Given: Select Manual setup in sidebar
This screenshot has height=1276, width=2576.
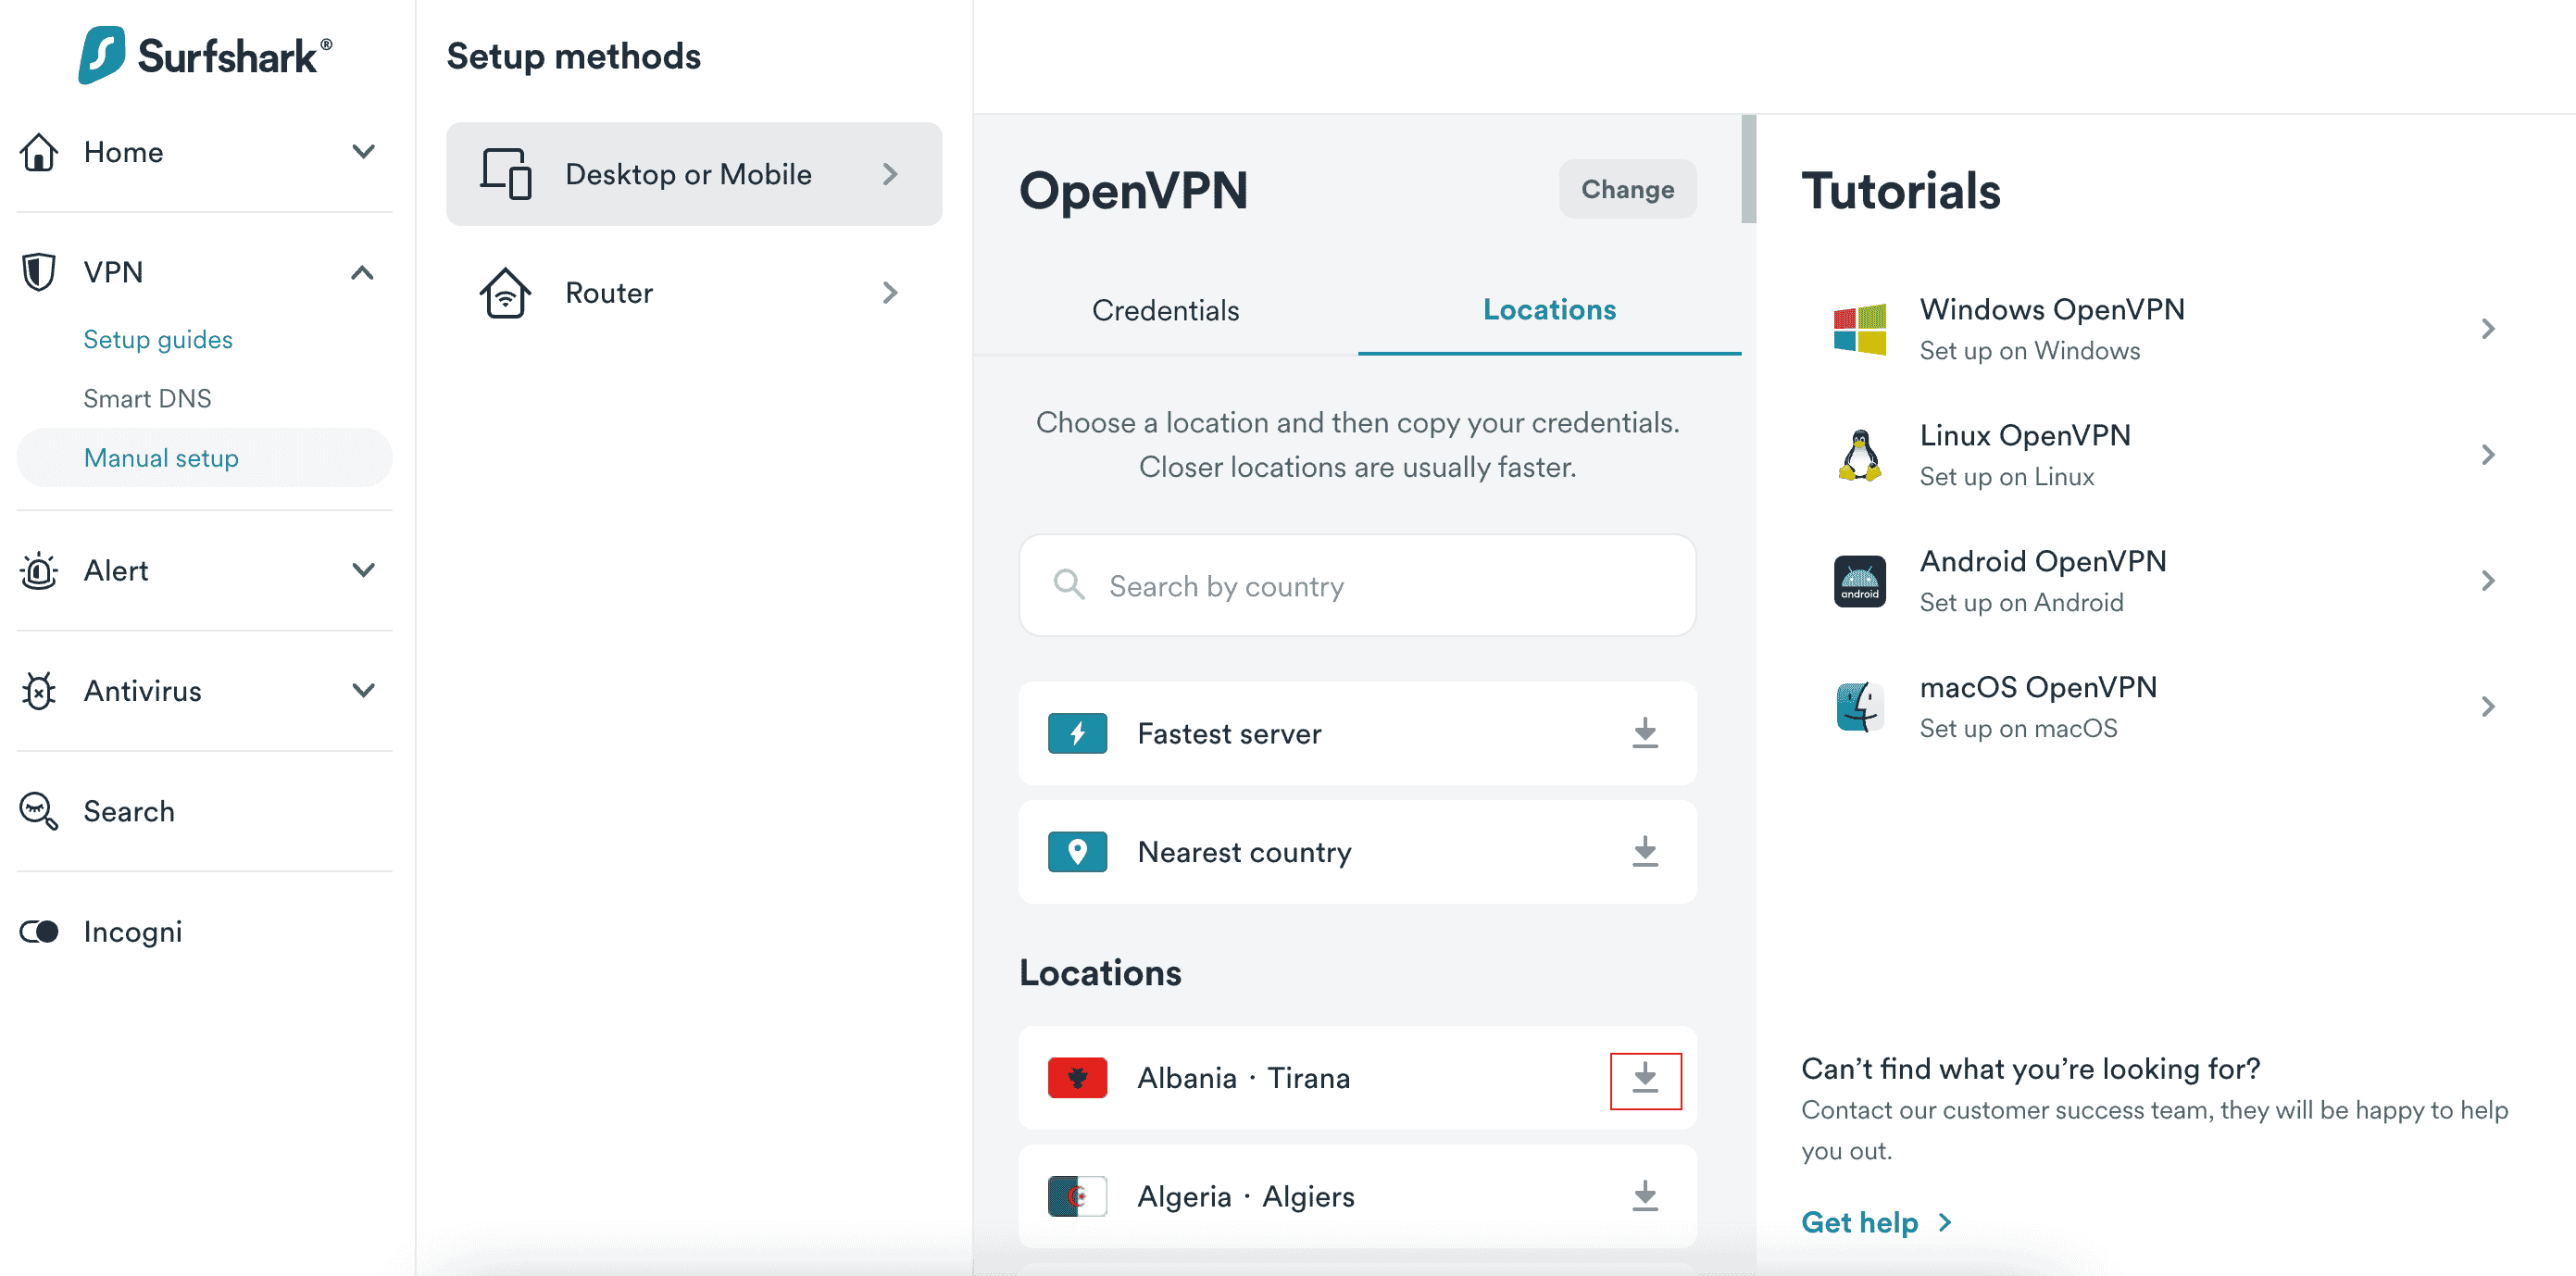Looking at the screenshot, I should [204, 458].
